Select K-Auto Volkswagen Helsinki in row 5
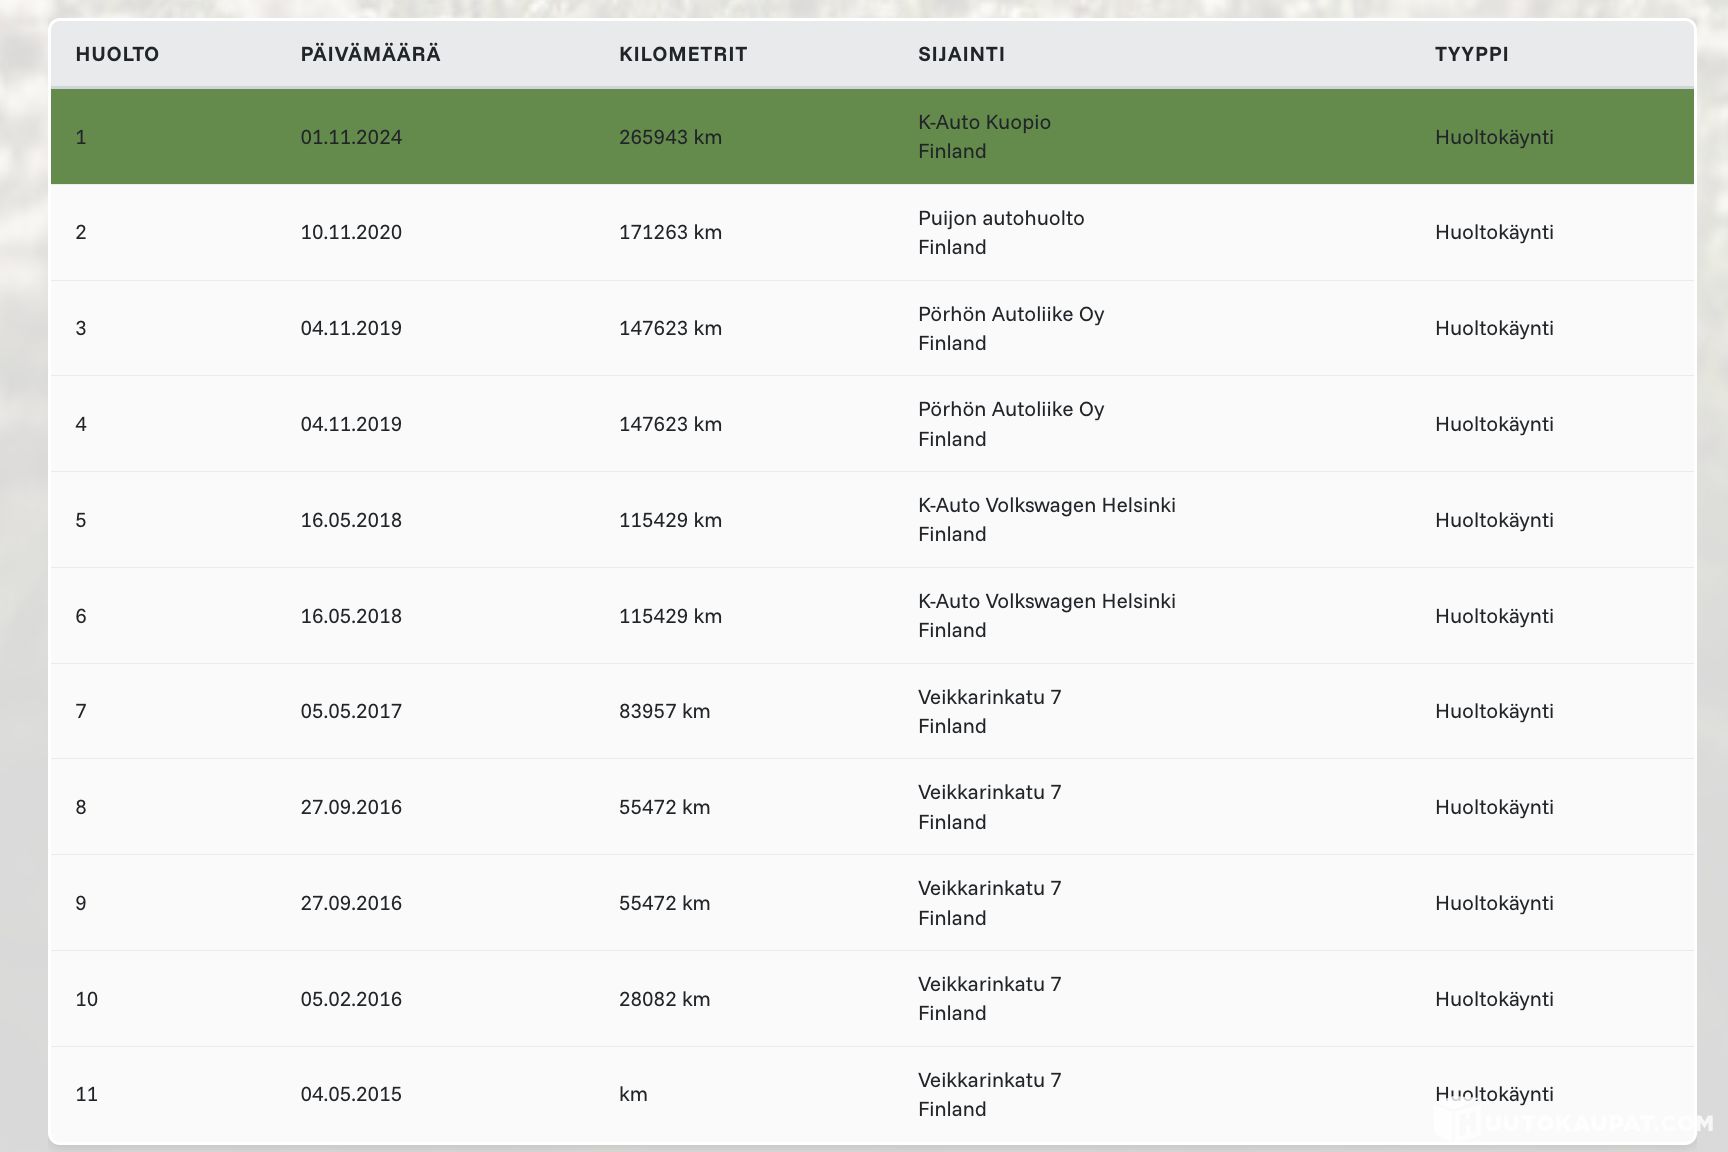Screen dimensions: 1728x1152 tap(1047, 505)
